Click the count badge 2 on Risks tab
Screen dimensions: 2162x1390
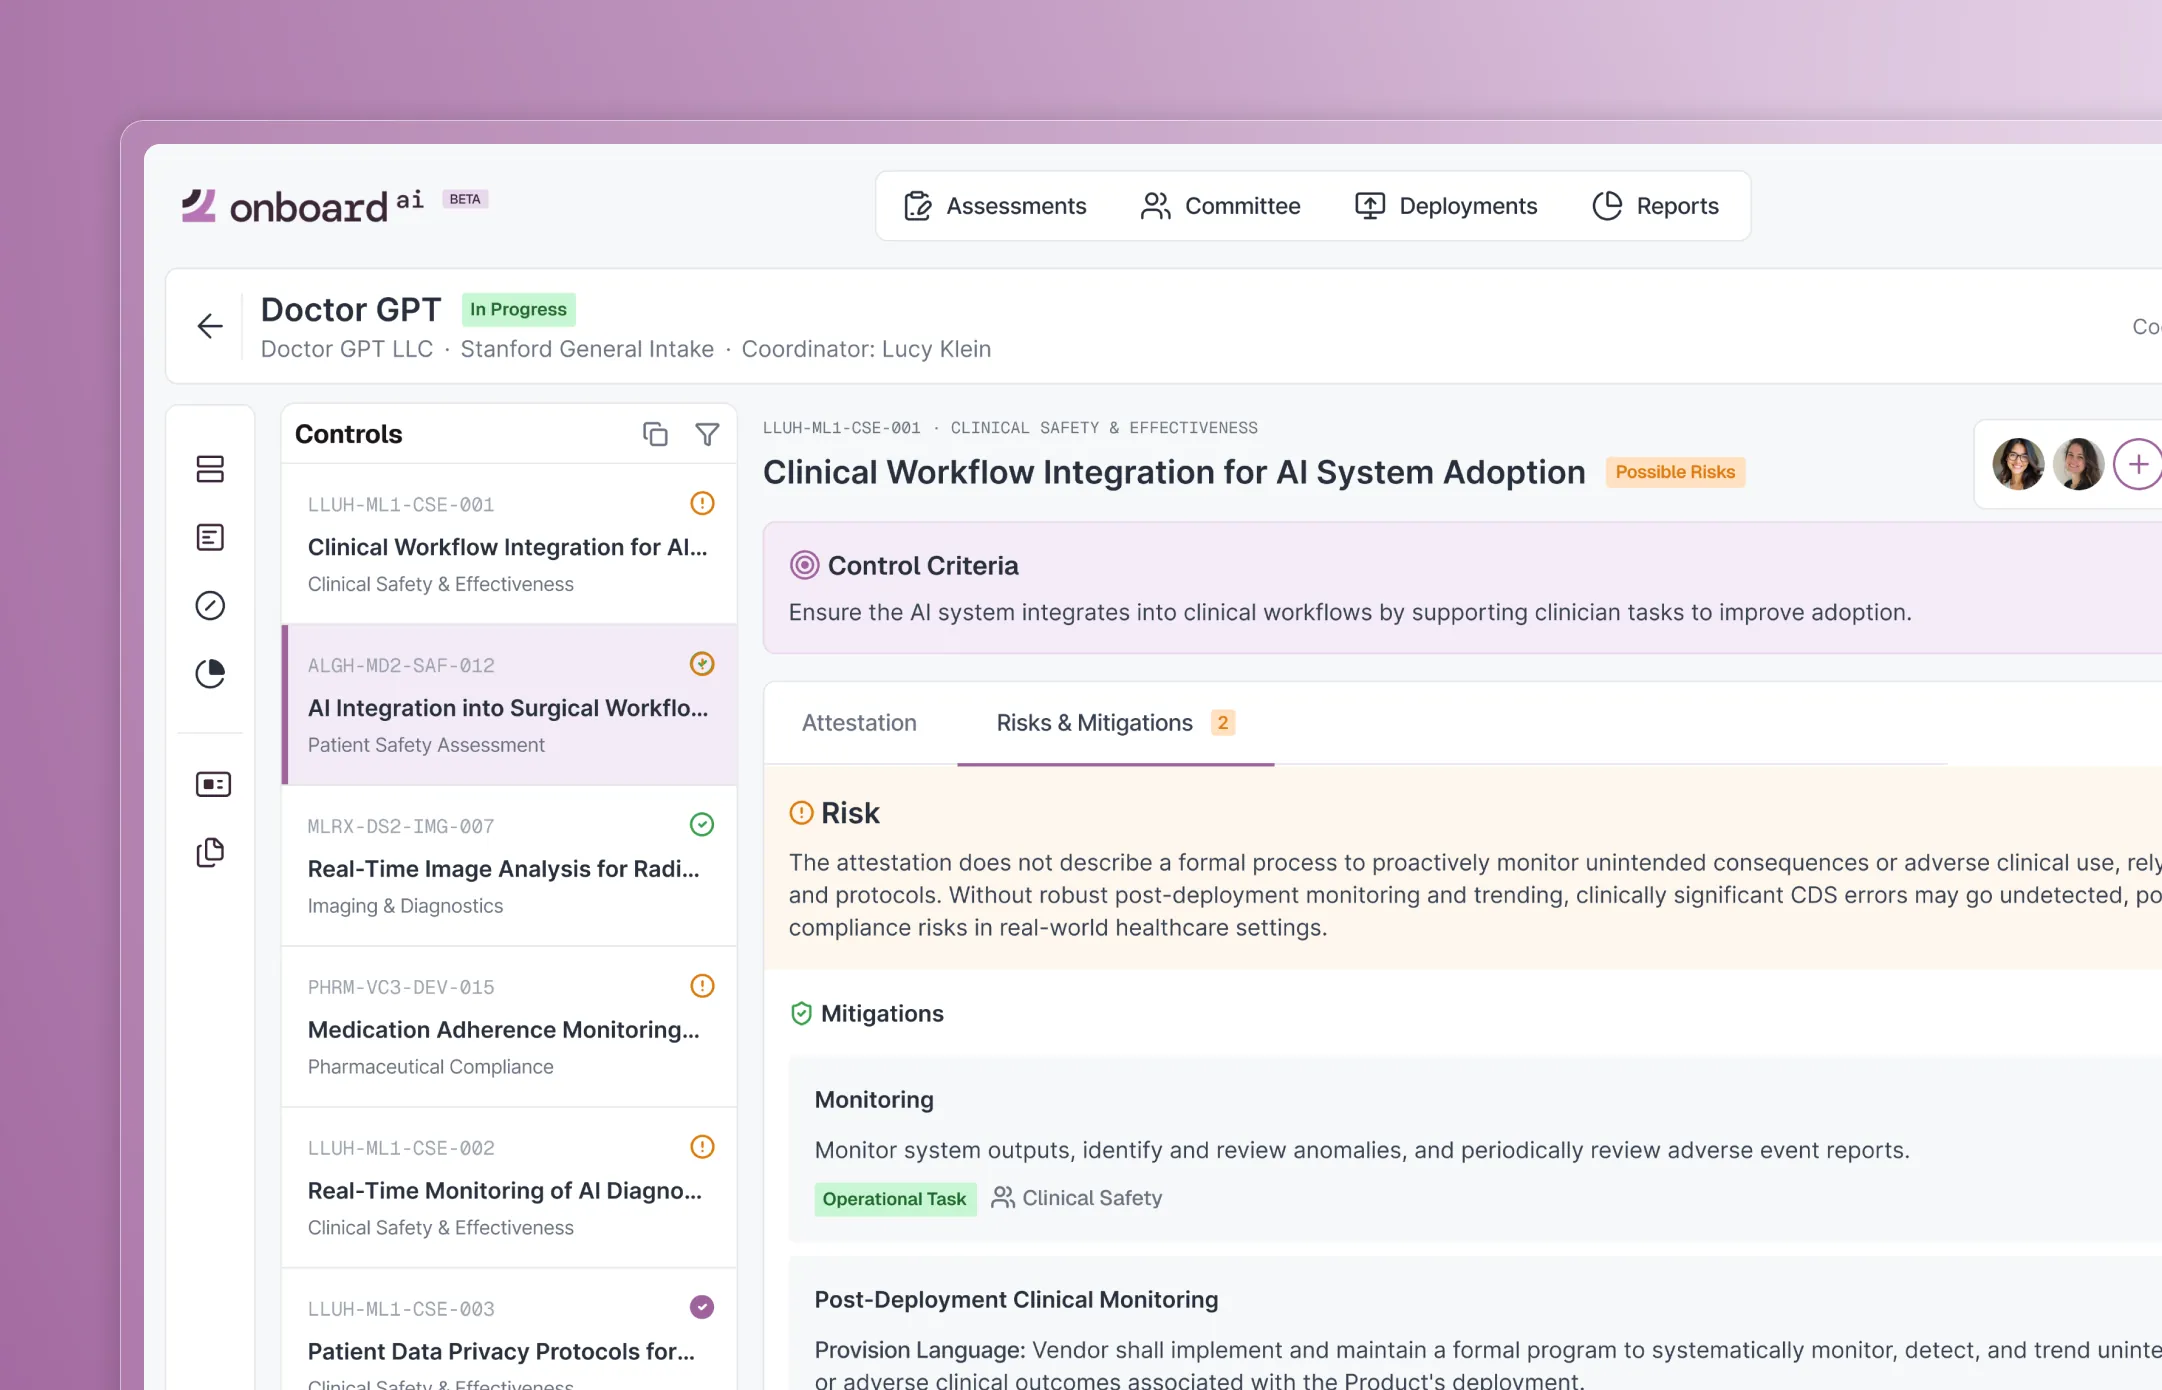click(1222, 723)
